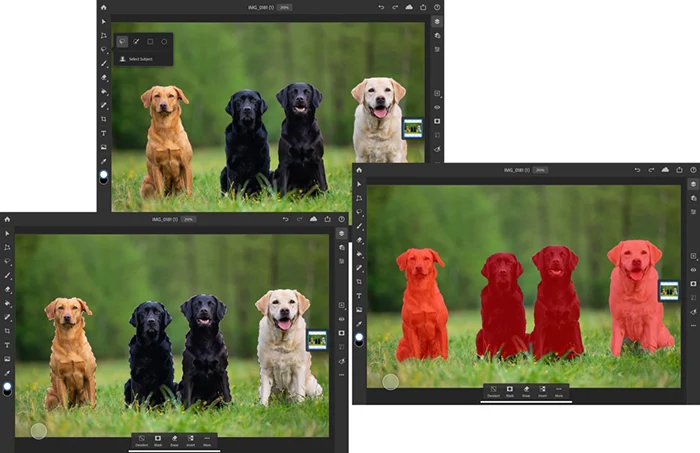Viewport: 700px width, 453px height.
Task: Open the cloud status icon in red-overlay screenshot
Action: click(x=665, y=170)
